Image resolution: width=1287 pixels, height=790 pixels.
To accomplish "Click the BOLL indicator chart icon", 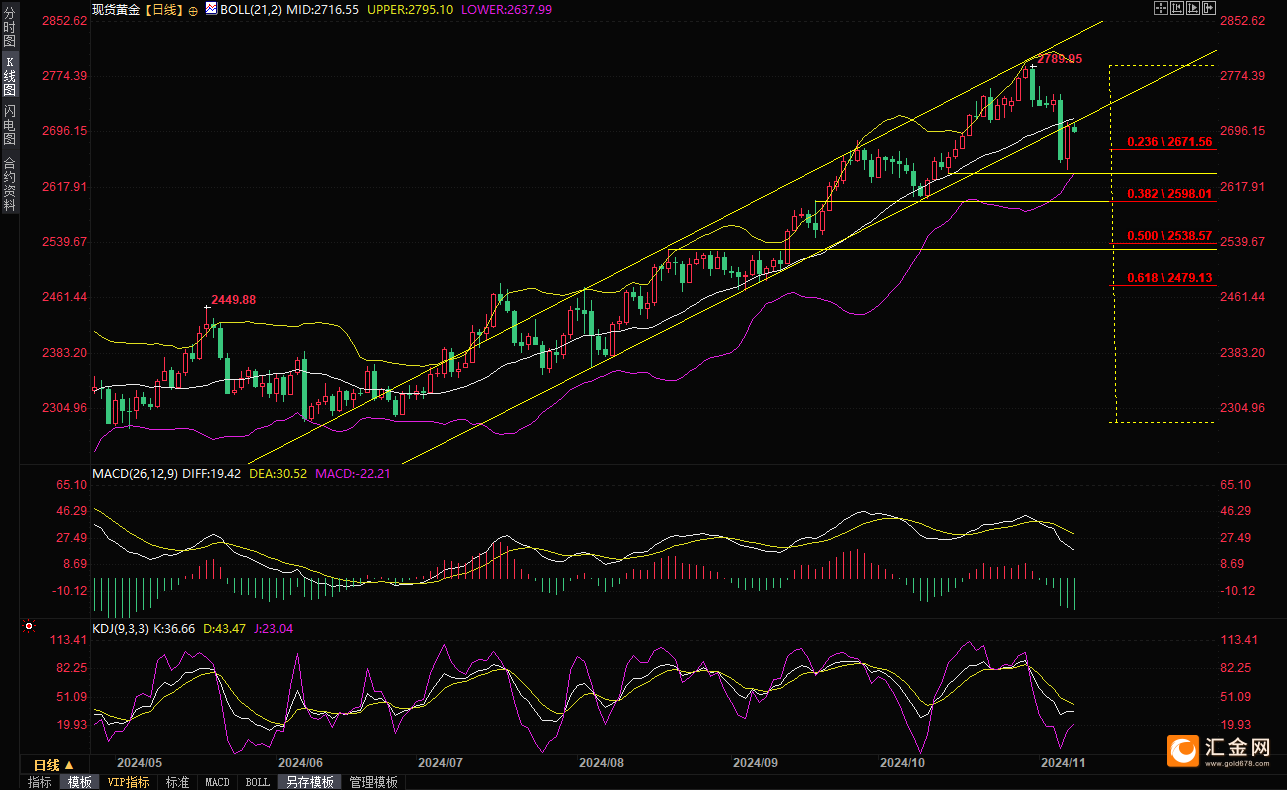I will point(211,9).
